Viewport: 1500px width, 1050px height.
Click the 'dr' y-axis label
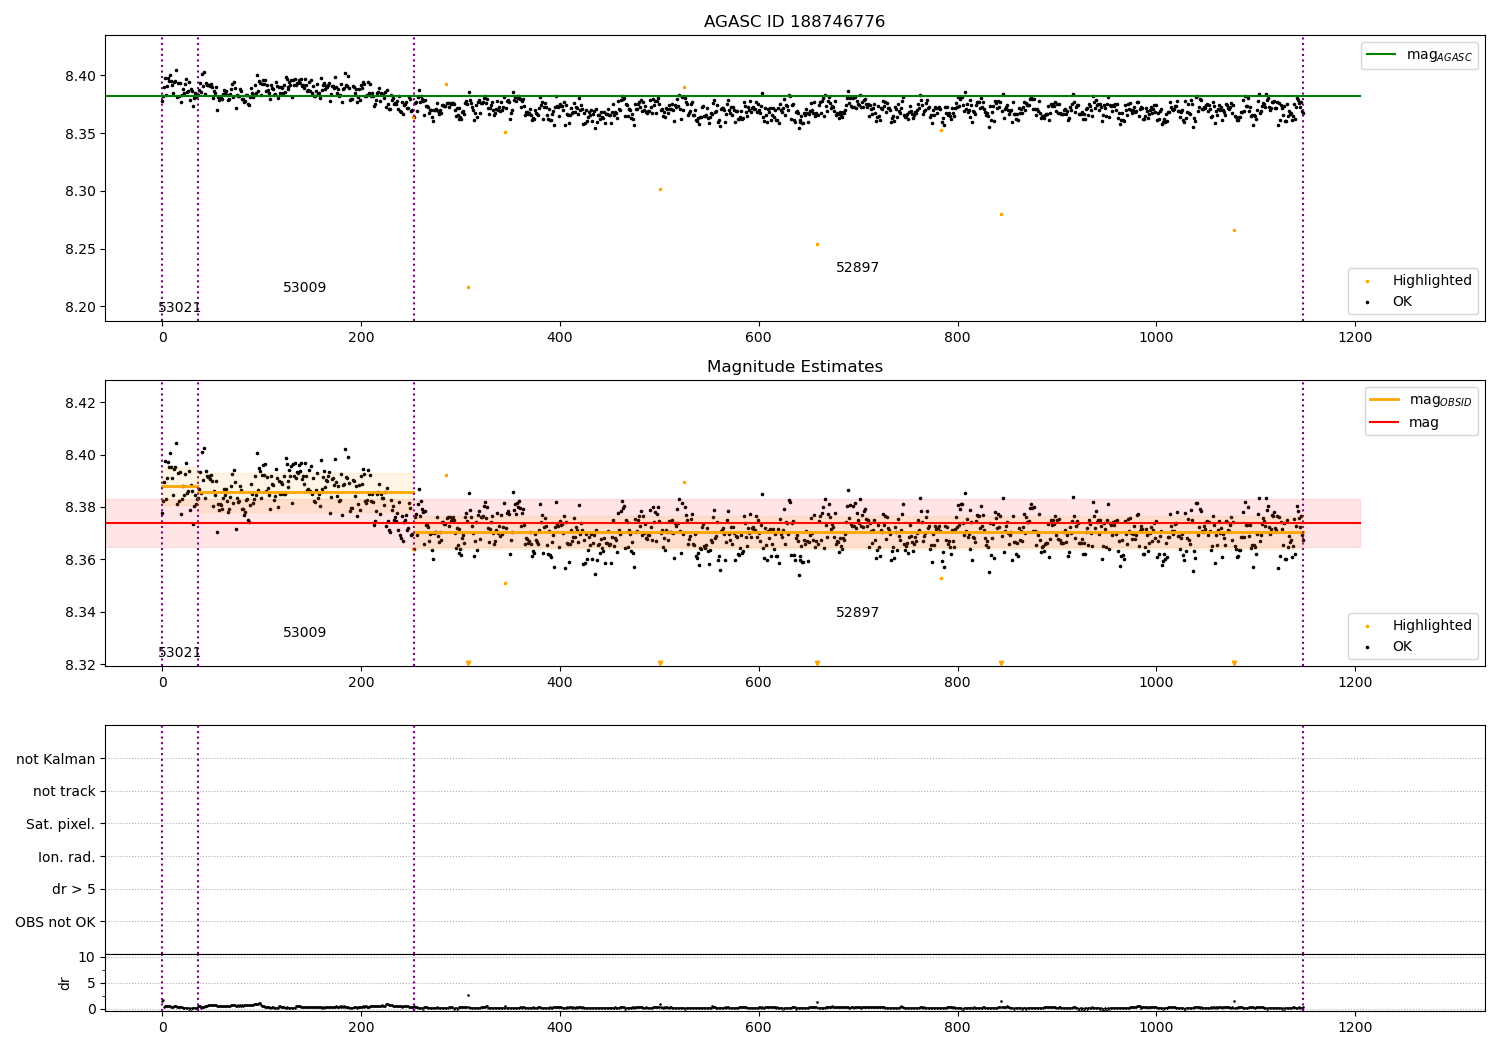point(65,983)
